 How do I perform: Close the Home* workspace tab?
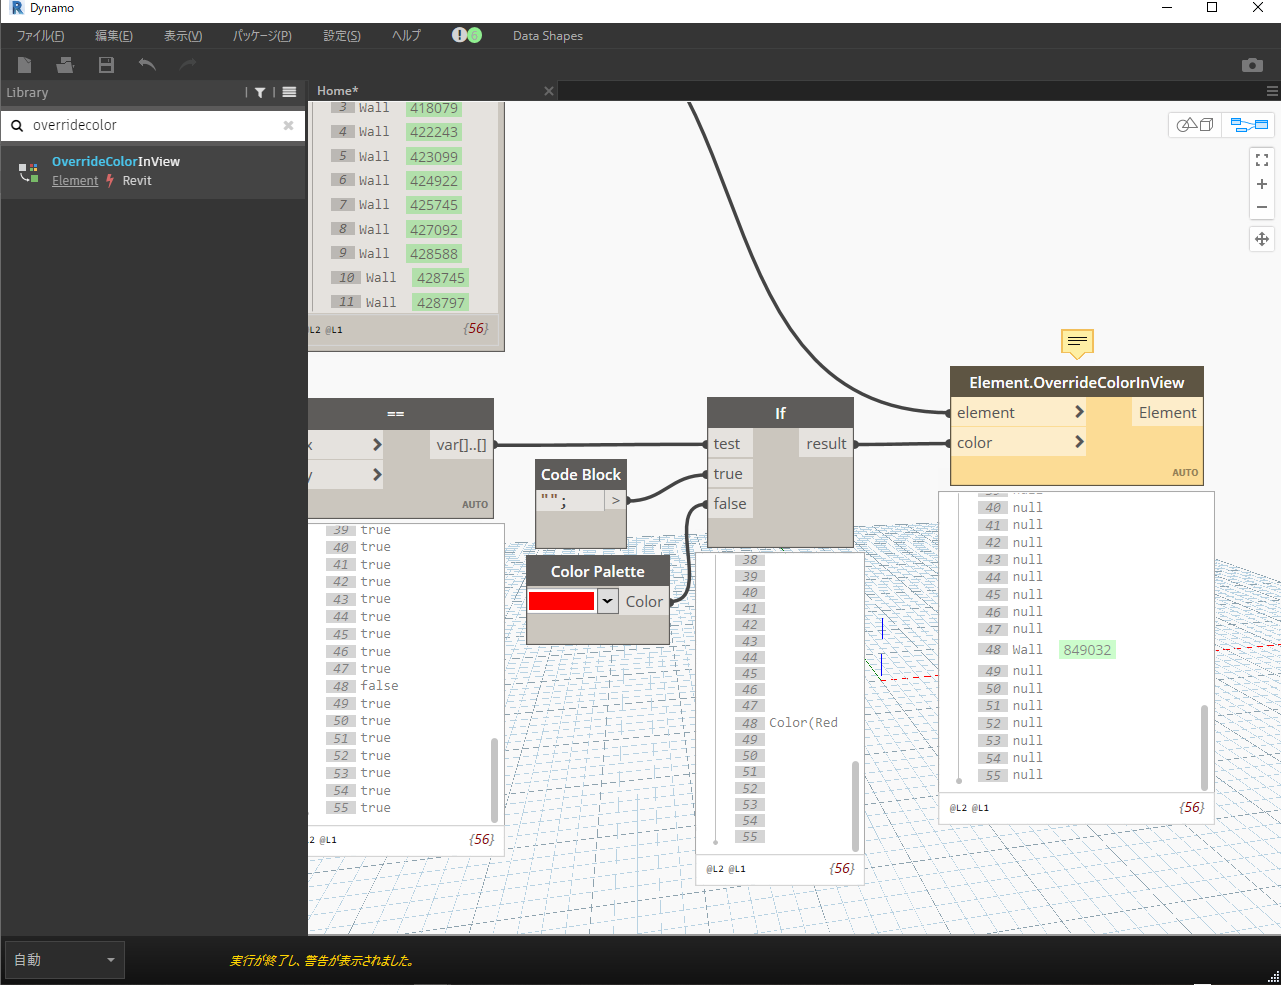548,91
